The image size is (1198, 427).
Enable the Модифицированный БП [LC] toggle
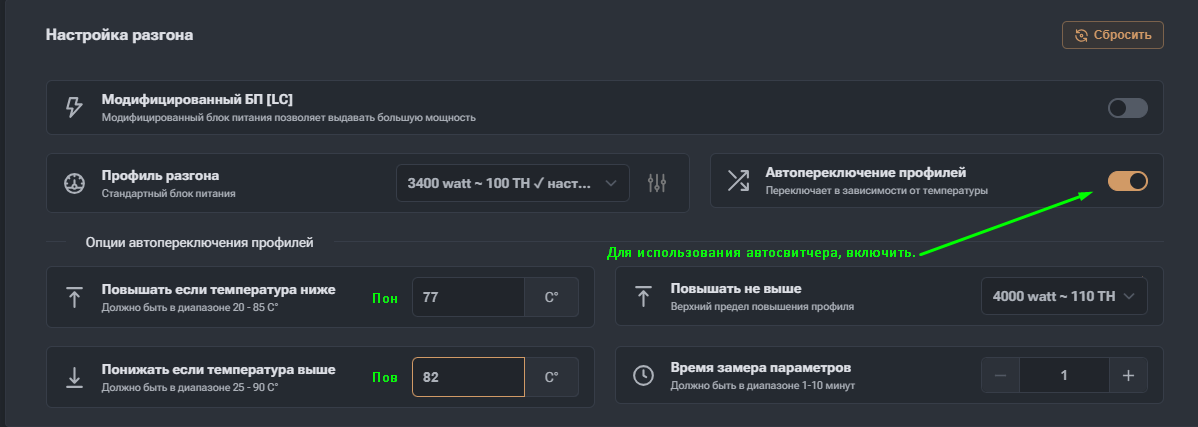1127,108
